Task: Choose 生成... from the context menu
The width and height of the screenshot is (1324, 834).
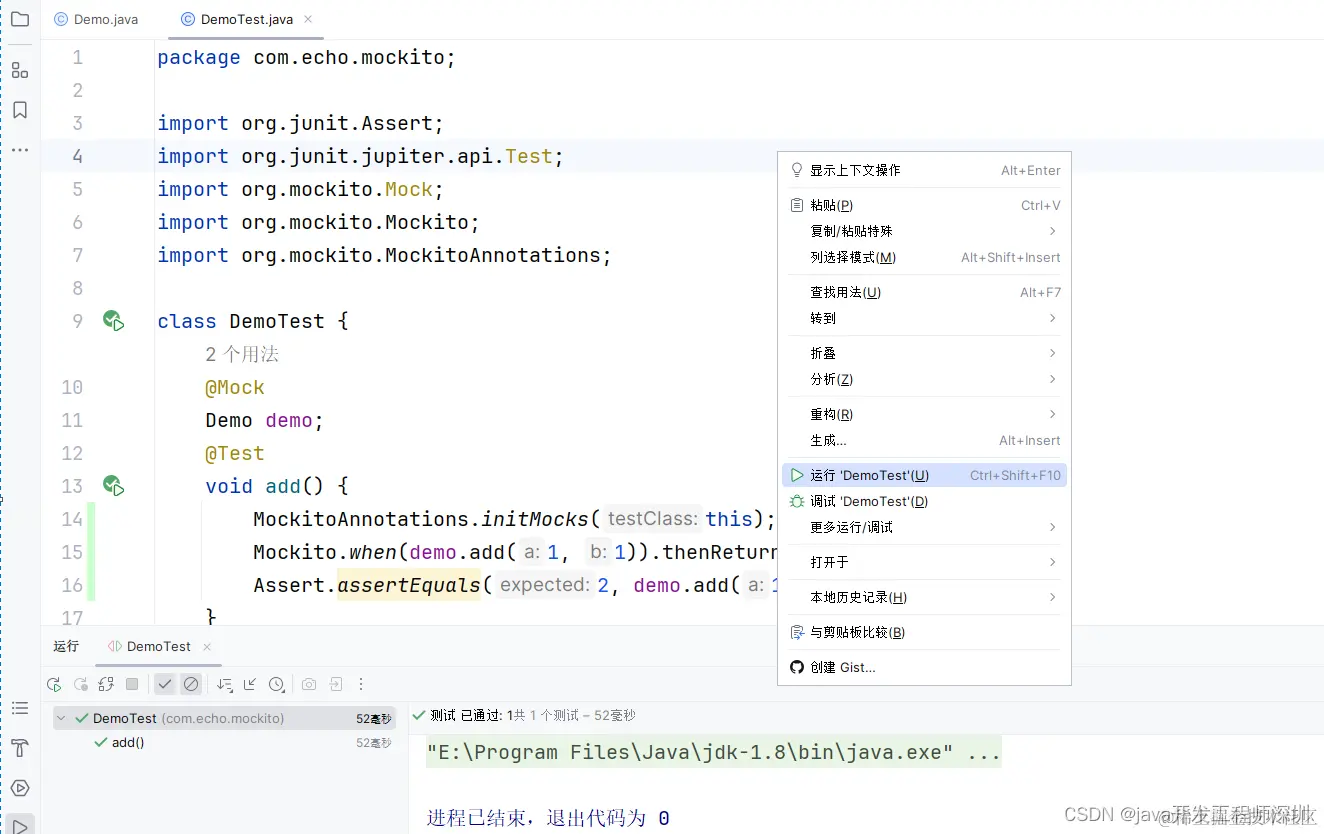Action: [x=924, y=440]
